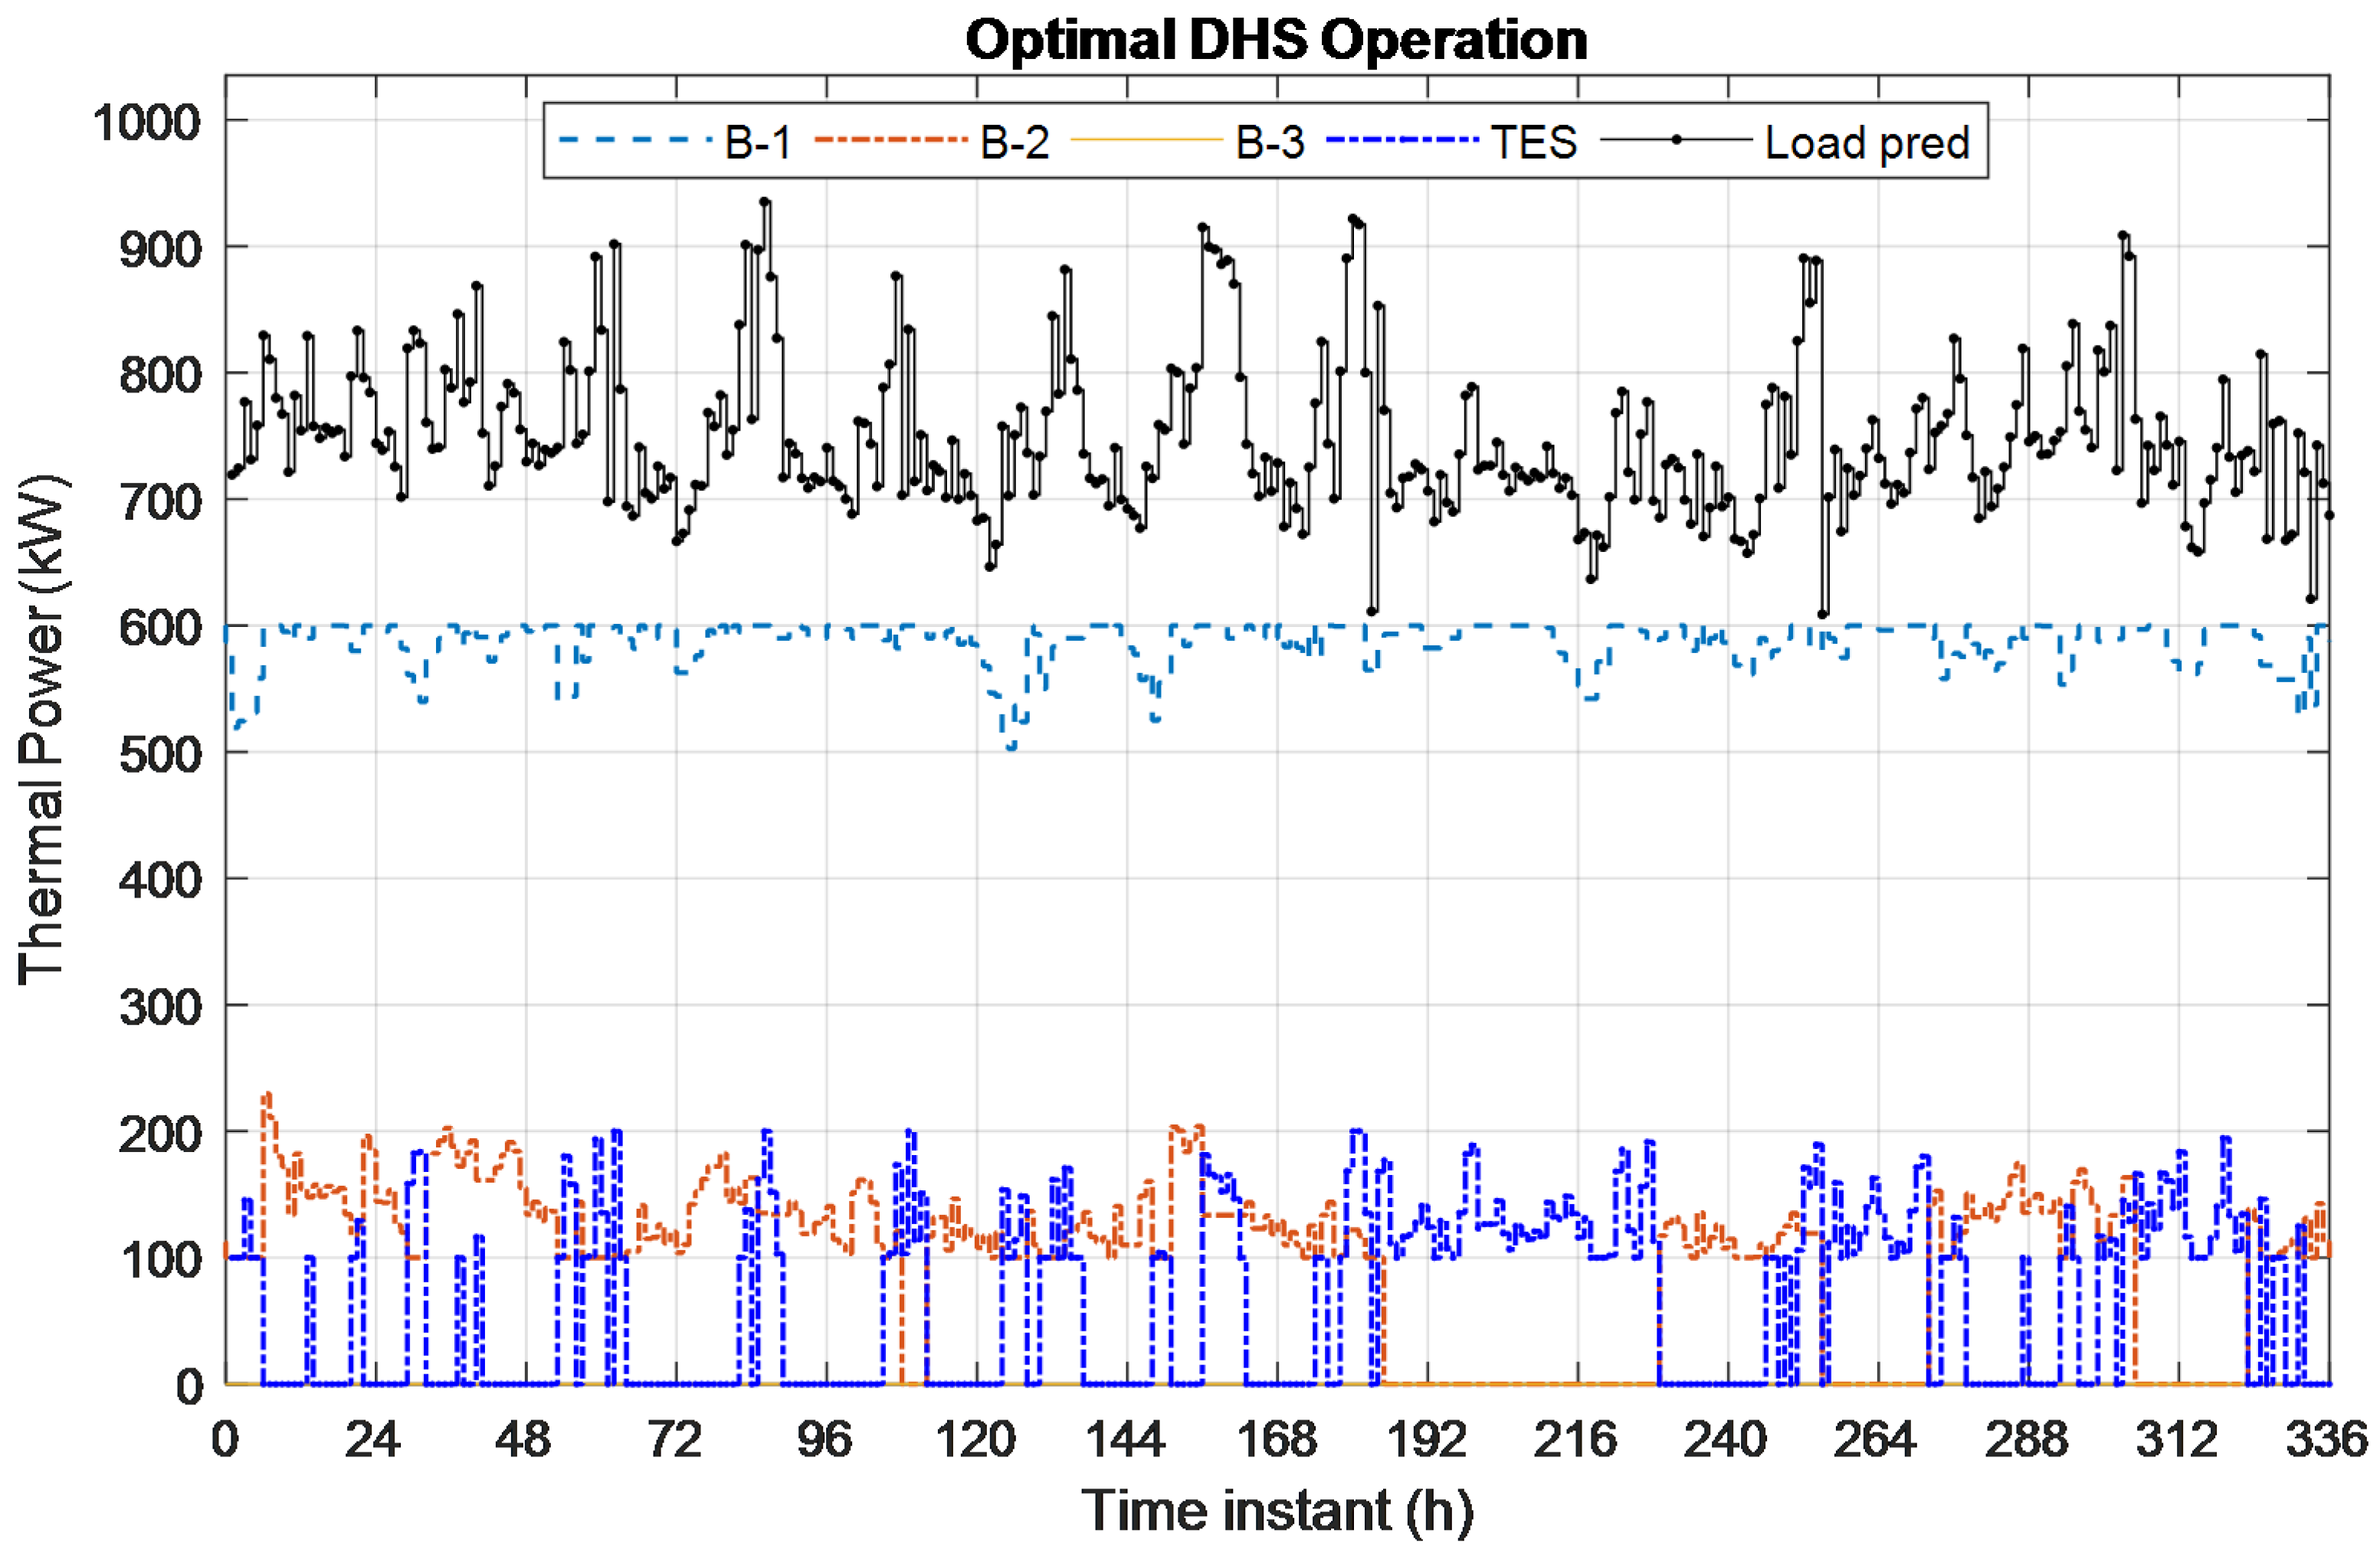Click y-axis tick label 800
This screenshot has width=2380, height=1556.
coord(160,375)
